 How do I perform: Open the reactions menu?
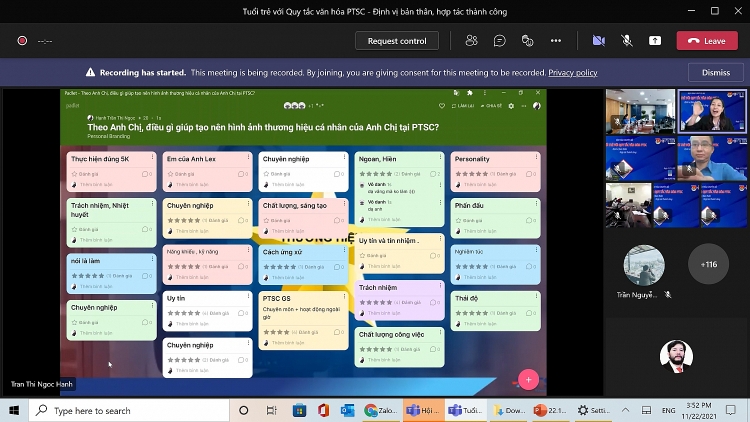tap(527, 41)
